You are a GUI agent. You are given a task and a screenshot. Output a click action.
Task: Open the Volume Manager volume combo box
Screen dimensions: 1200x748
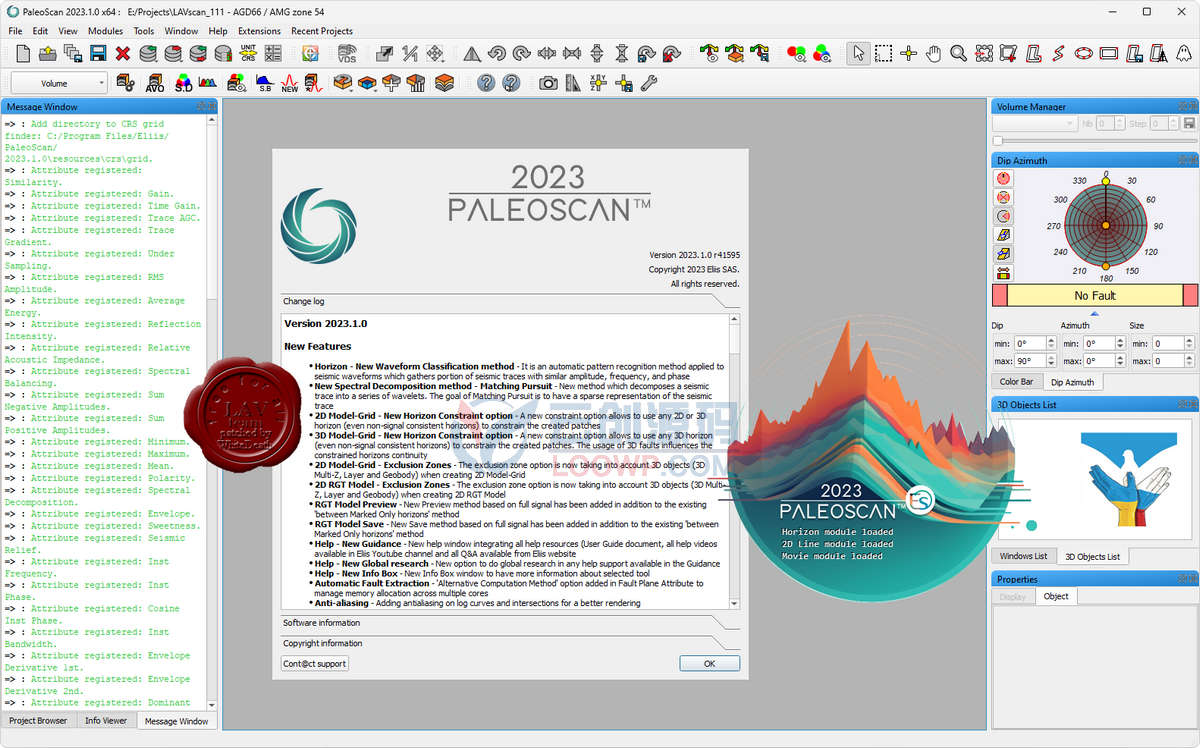[1034, 123]
